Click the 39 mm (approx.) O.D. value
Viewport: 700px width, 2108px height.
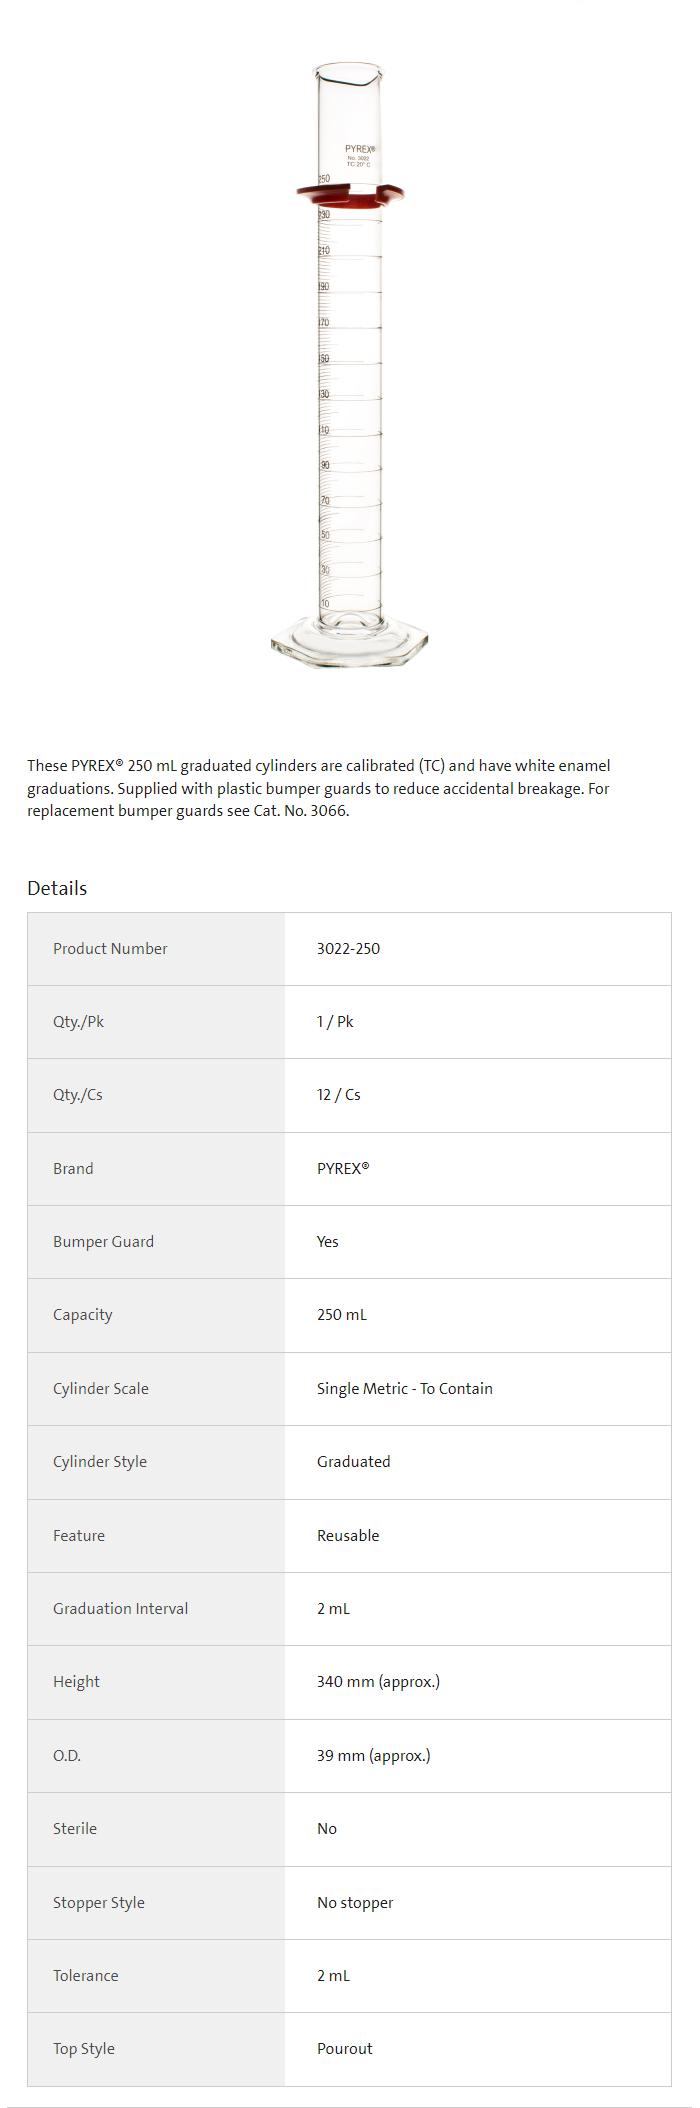pos(373,1755)
